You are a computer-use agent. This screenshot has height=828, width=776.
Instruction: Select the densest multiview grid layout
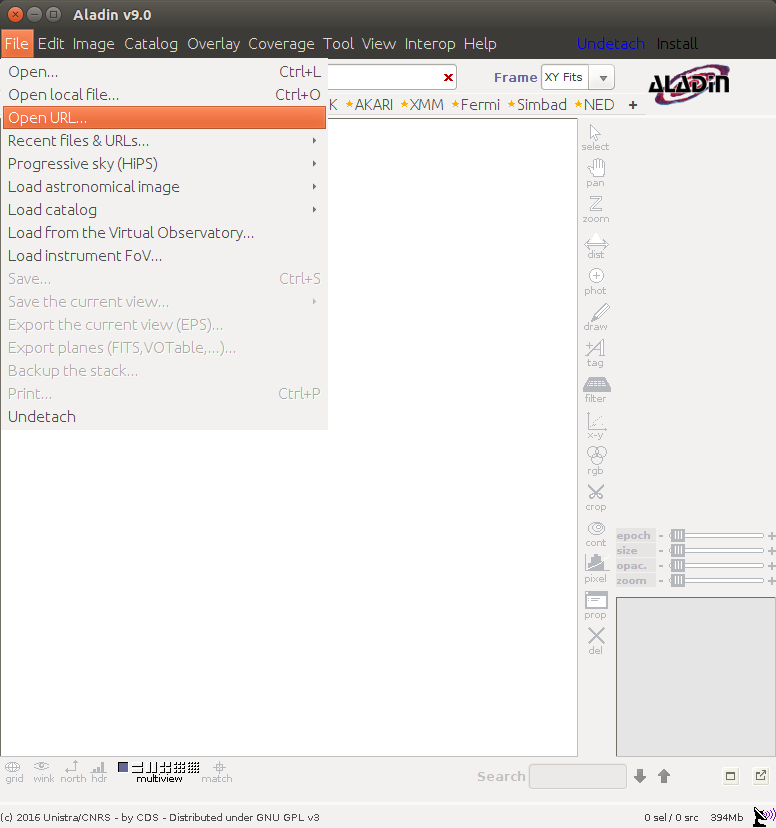[x=194, y=767]
